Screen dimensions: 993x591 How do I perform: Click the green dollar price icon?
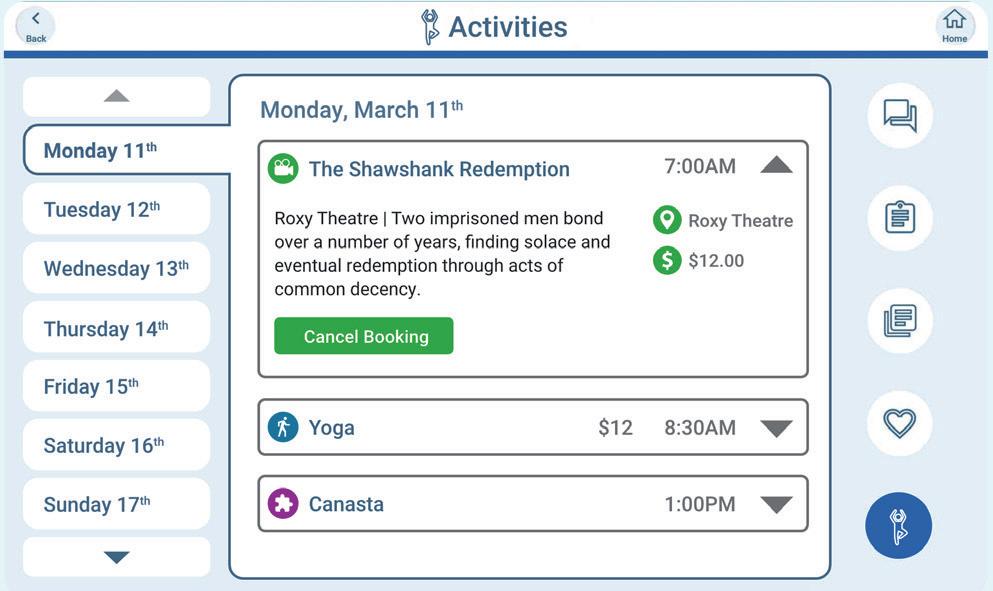[x=666, y=261]
